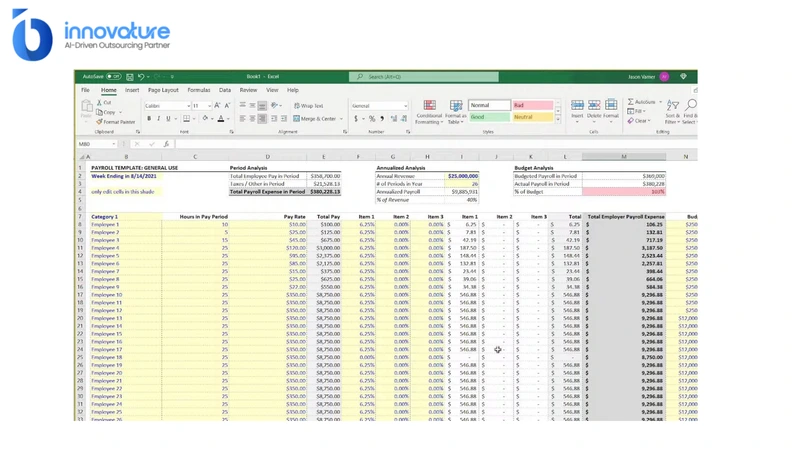Toggle Center horizontal alignment

pos(253,119)
